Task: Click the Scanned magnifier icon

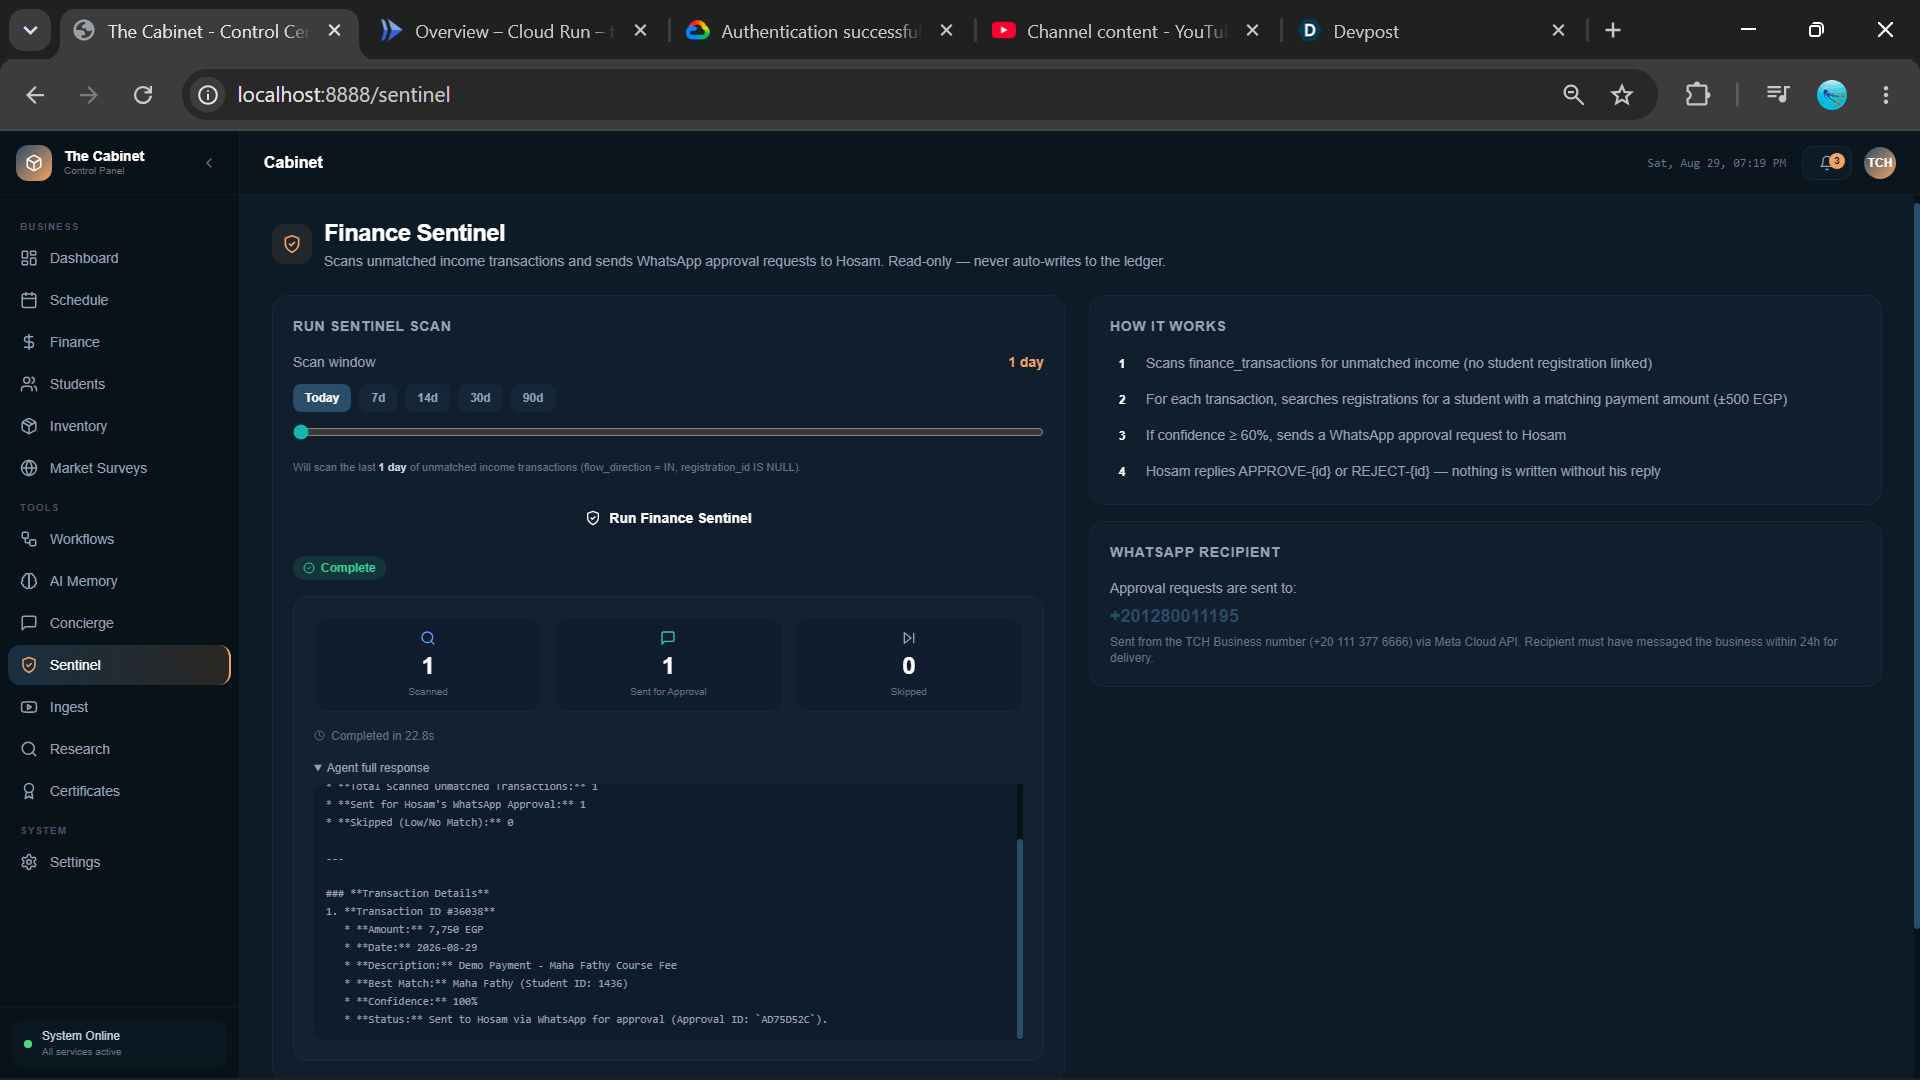Action: [x=428, y=638]
